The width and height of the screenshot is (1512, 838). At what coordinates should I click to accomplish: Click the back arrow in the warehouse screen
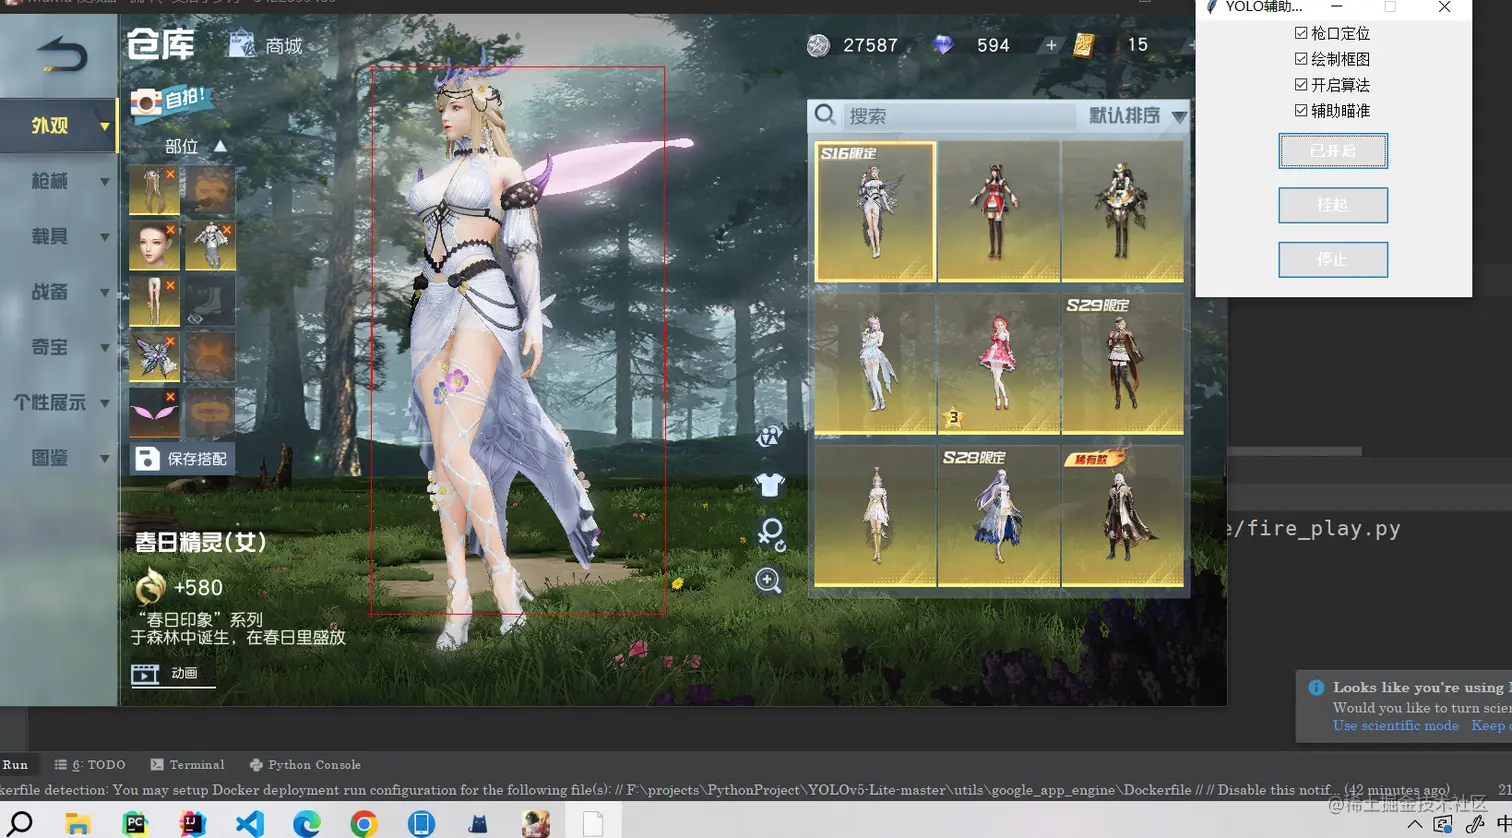click(61, 53)
